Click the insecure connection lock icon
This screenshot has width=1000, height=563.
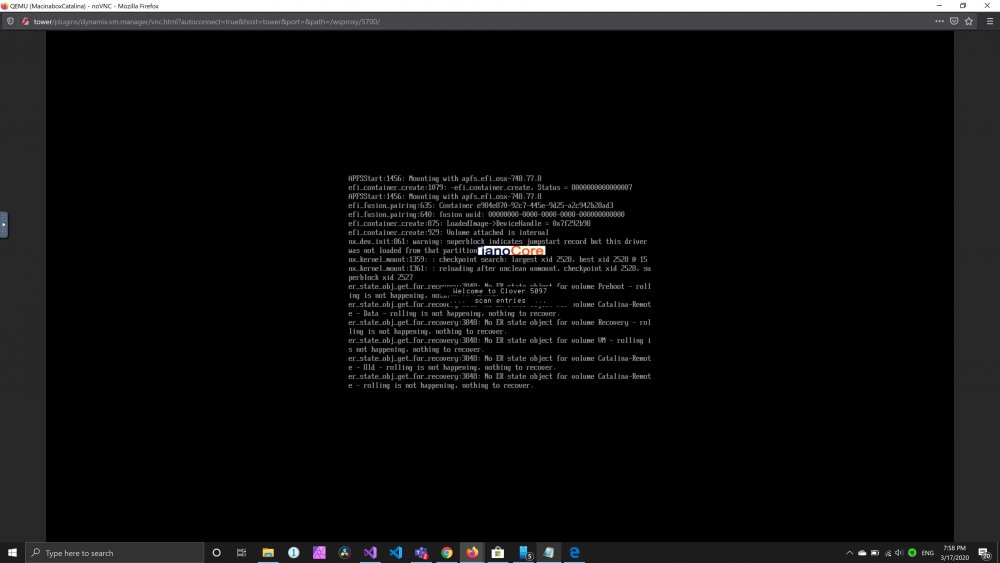[25, 22]
